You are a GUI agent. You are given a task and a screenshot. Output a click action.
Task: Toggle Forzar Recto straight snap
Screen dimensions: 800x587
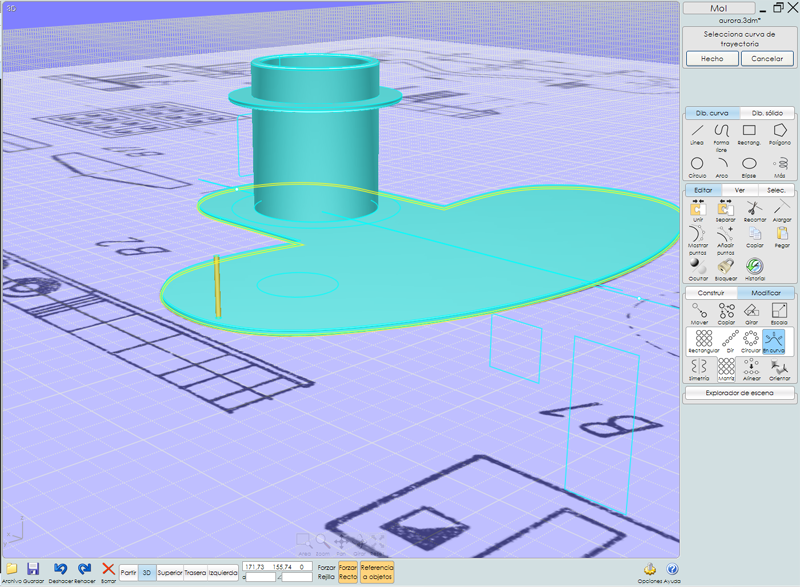pyautogui.click(x=348, y=572)
